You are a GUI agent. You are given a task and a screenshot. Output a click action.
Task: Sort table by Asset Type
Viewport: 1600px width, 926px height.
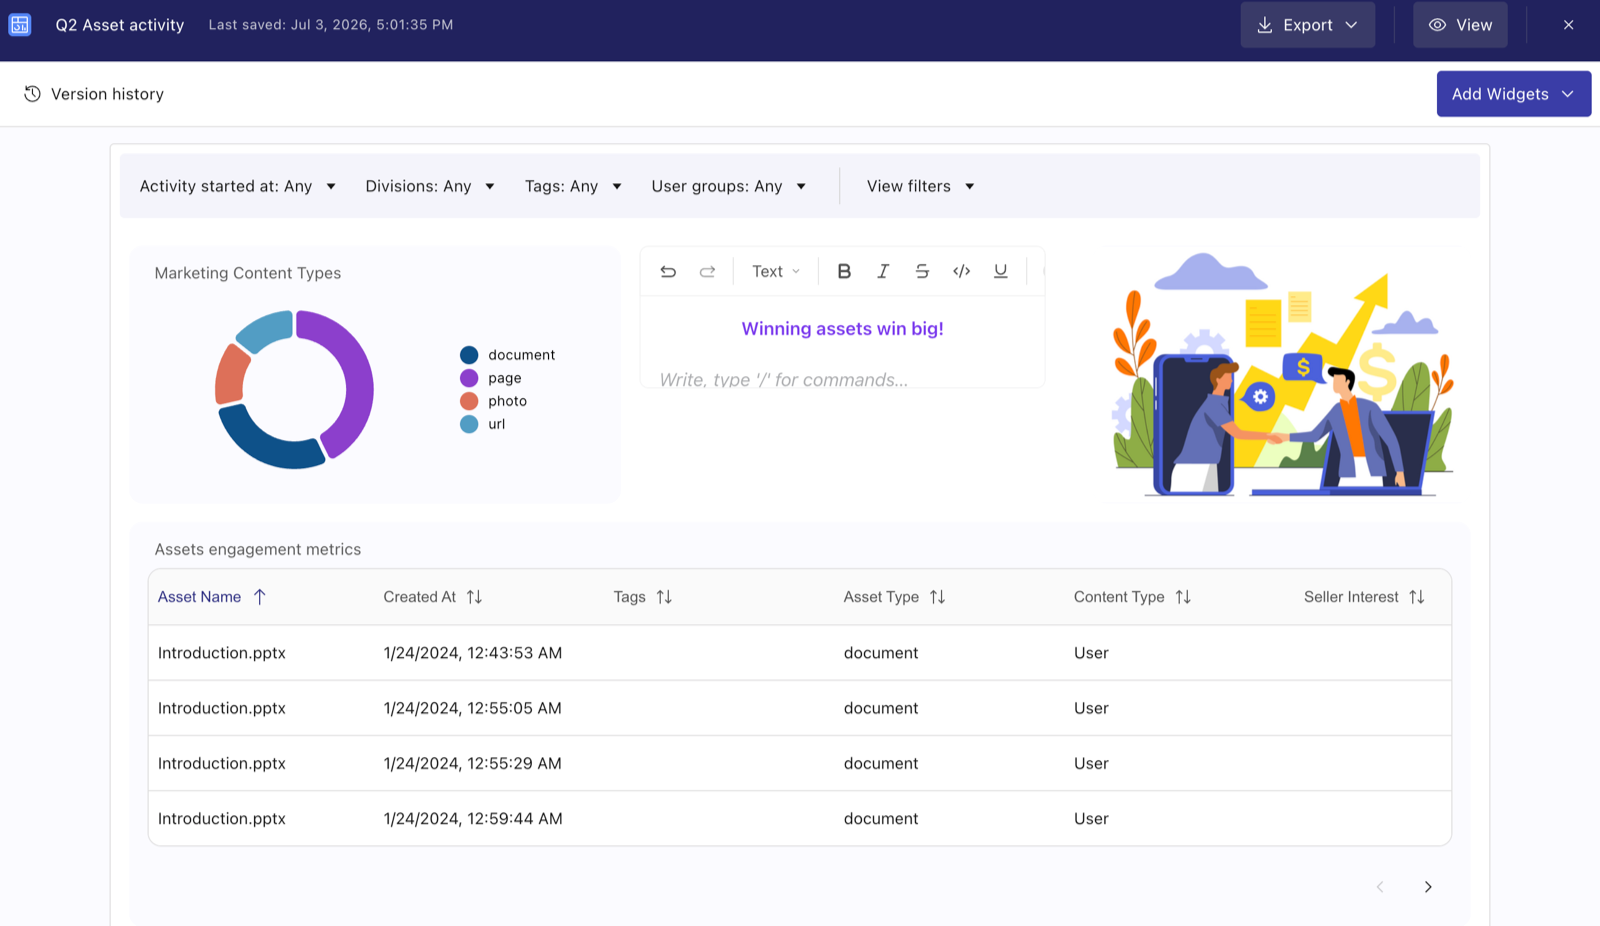(x=937, y=597)
